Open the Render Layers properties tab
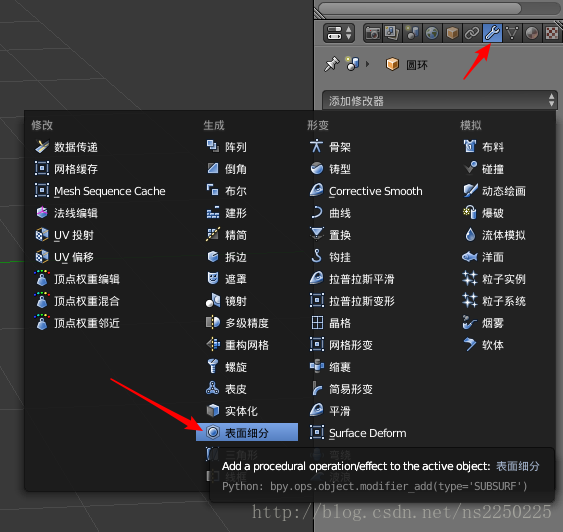The width and height of the screenshot is (563, 532). pos(392,33)
